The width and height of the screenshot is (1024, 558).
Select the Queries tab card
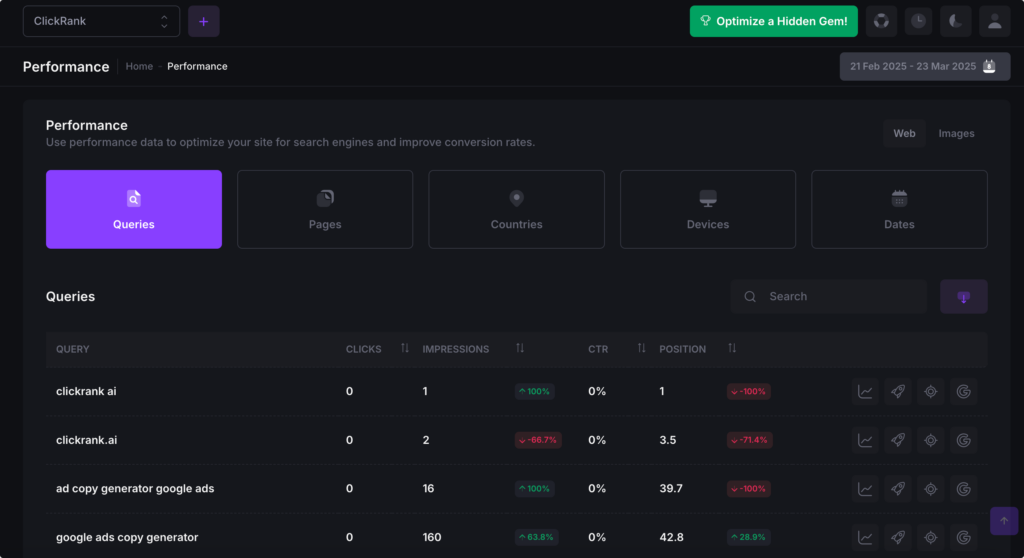coord(134,209)
